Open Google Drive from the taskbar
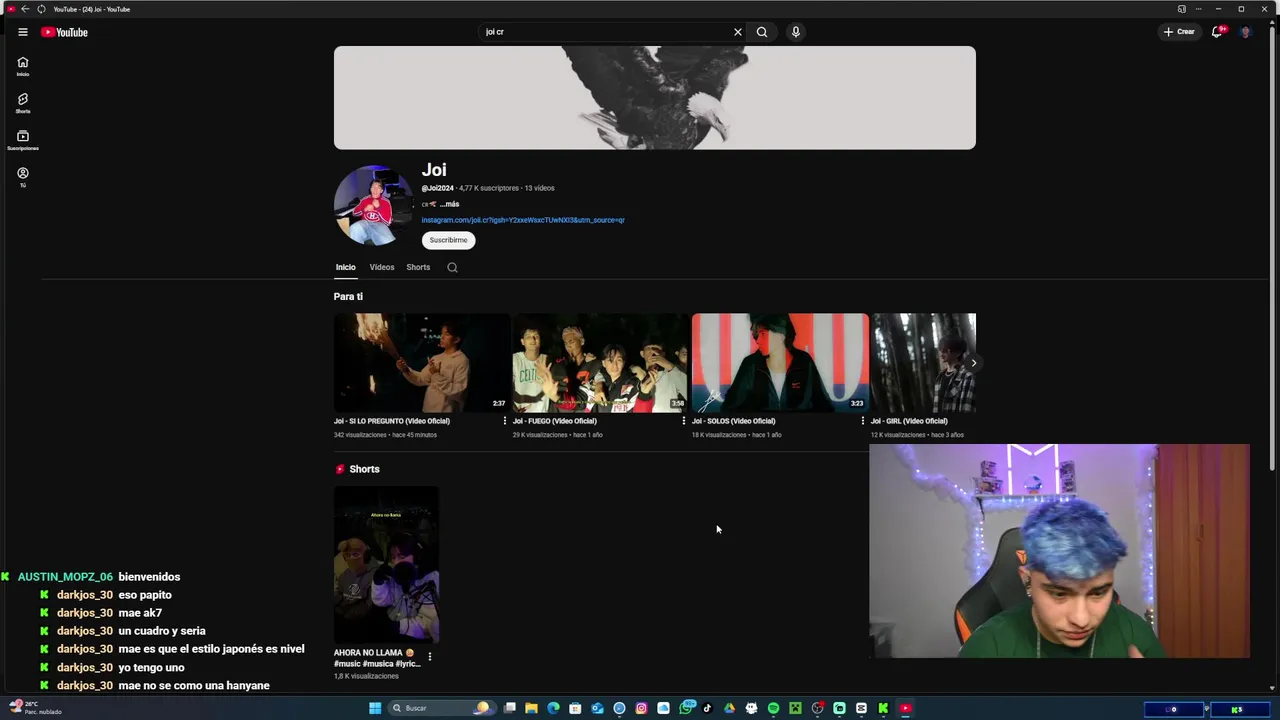1280x720 pixels. (x=729, y=708)
